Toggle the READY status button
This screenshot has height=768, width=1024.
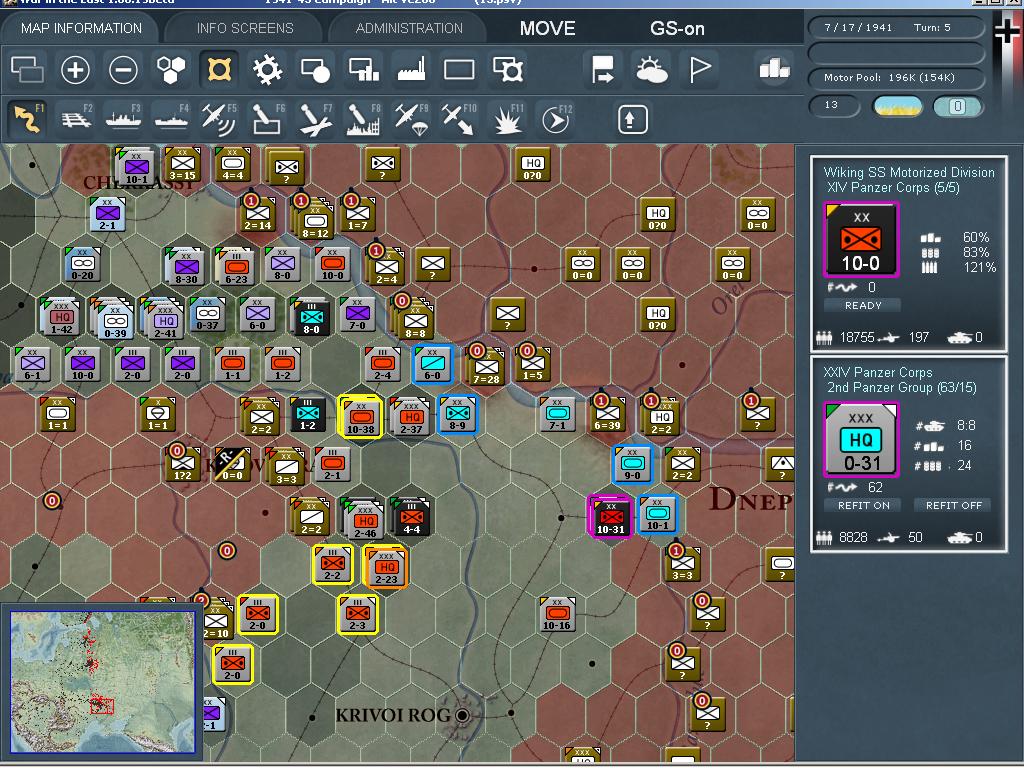863,305
